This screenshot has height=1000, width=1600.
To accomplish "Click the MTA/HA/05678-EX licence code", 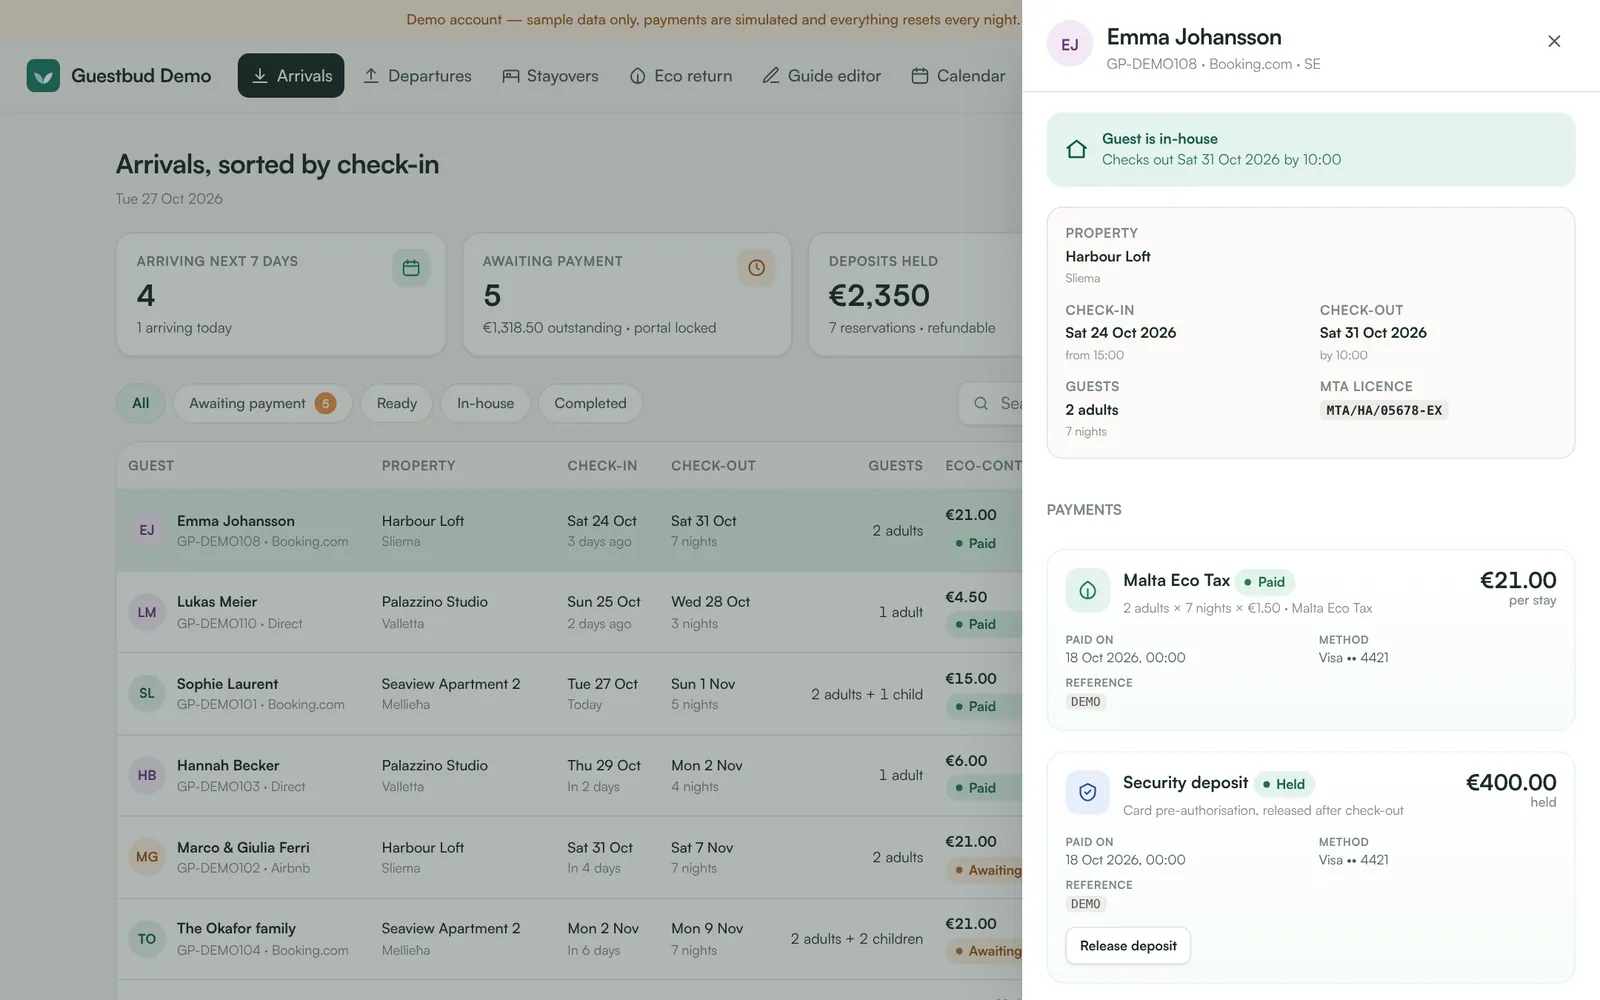I will pos(1384,410).
